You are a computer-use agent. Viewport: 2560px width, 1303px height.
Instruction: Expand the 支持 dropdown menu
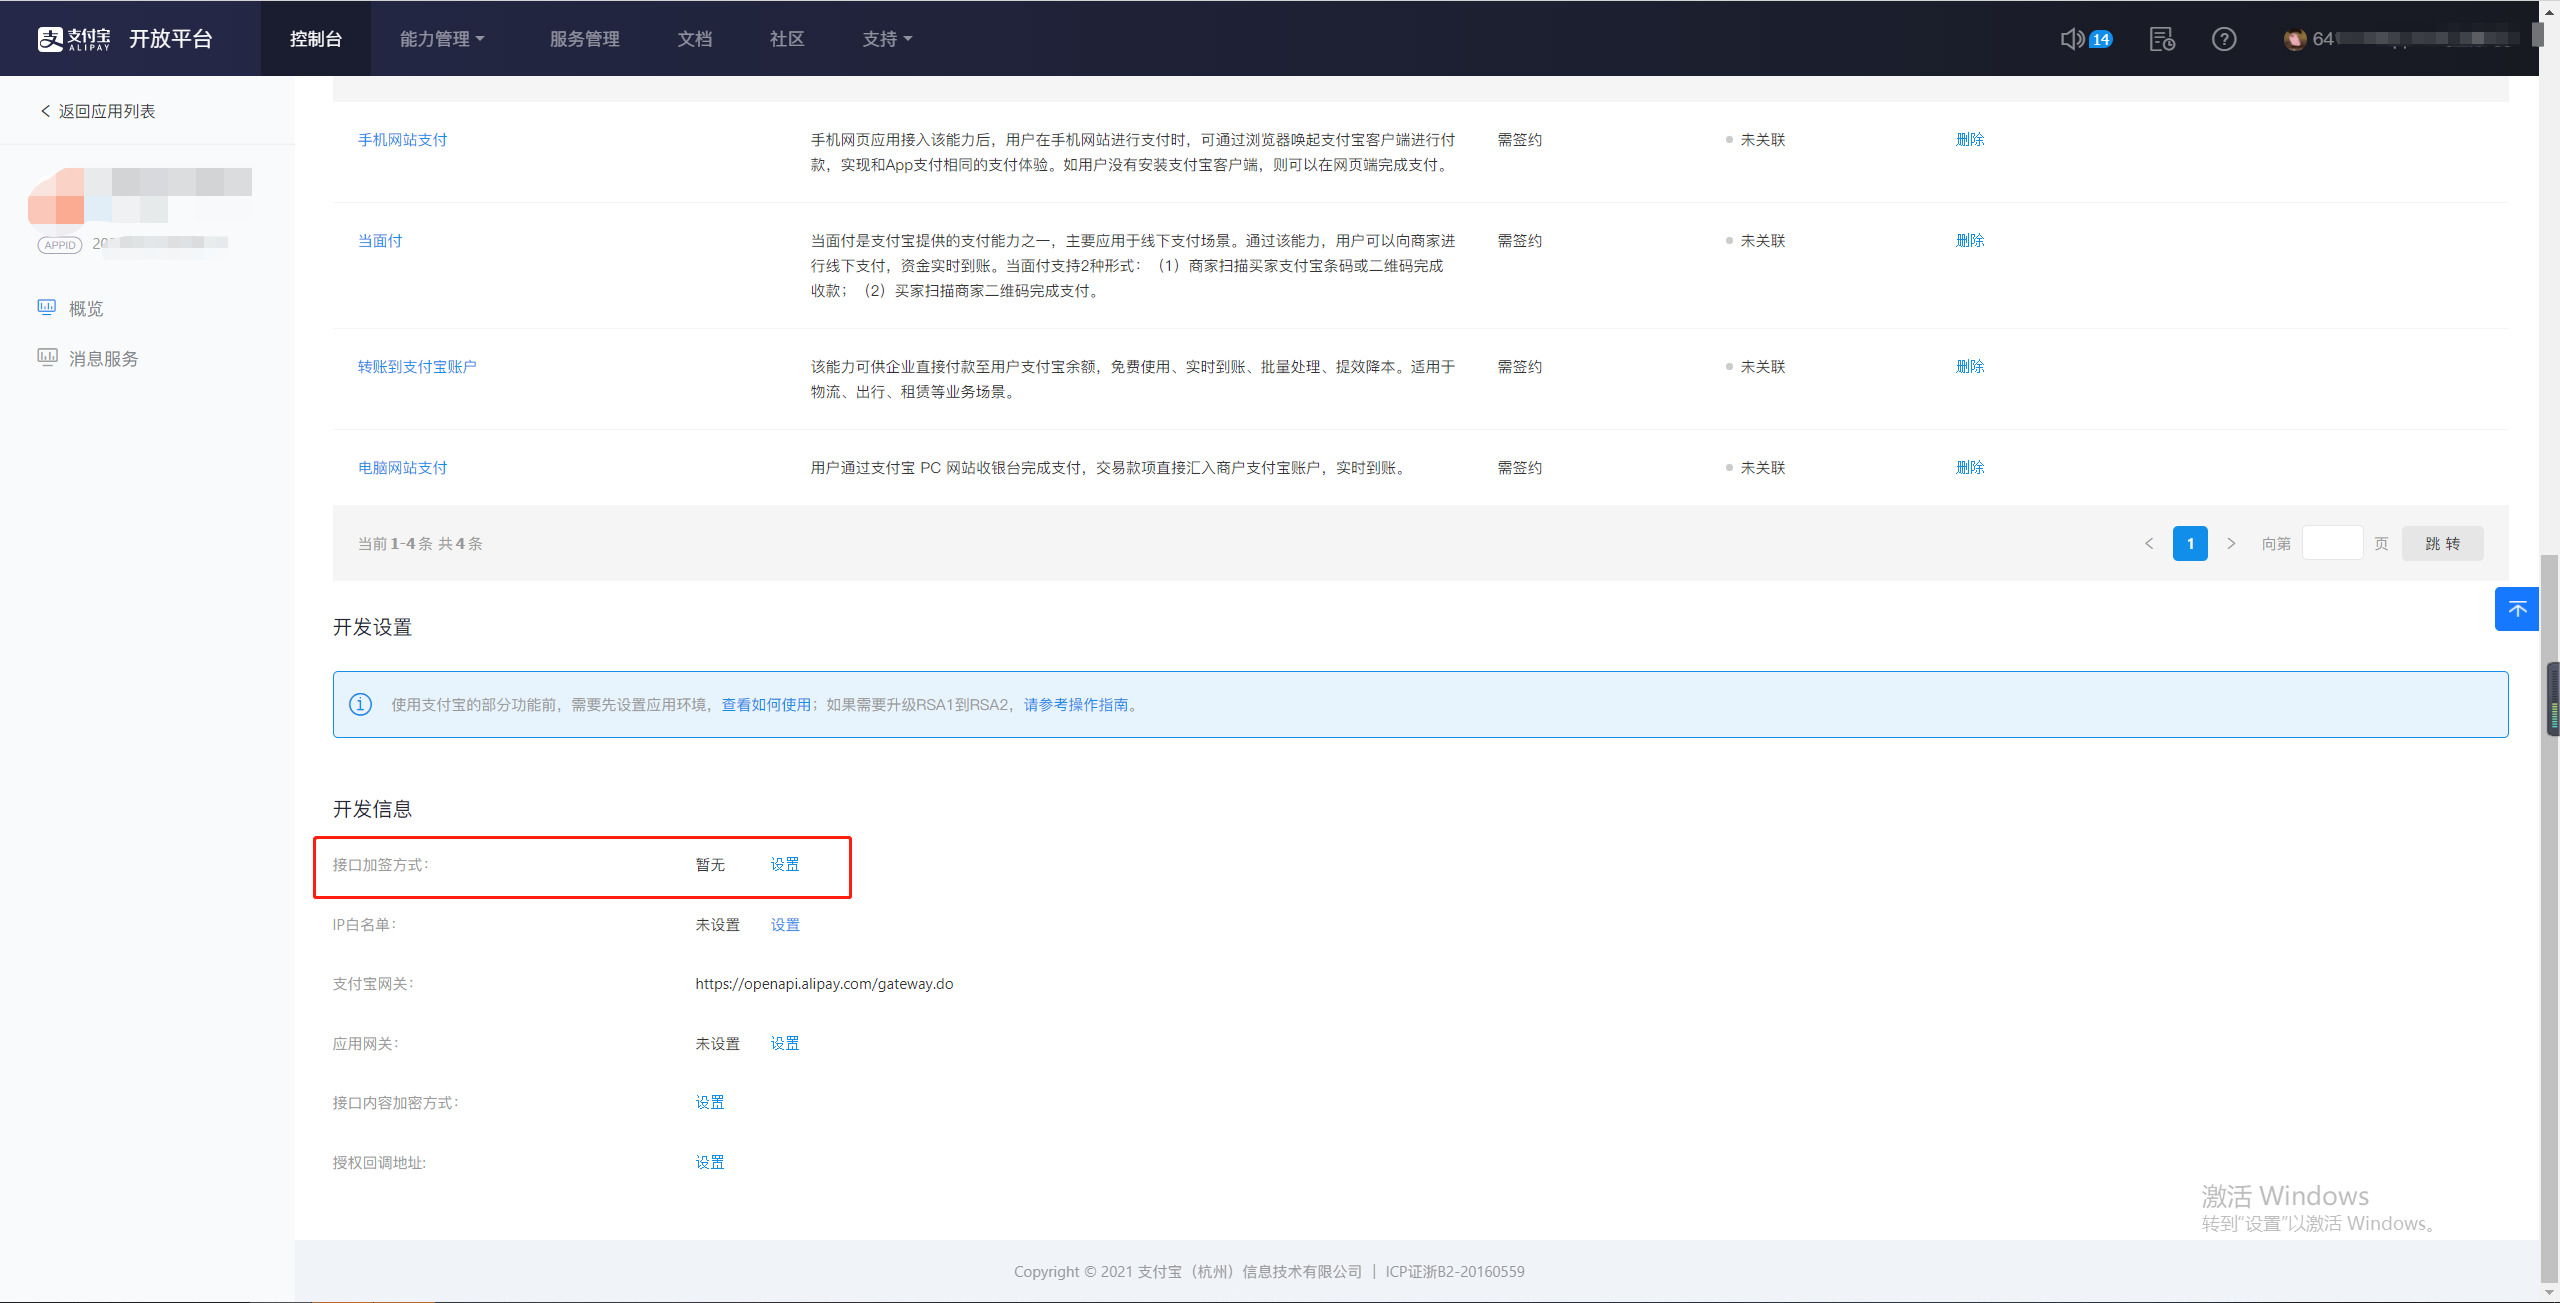886,39
